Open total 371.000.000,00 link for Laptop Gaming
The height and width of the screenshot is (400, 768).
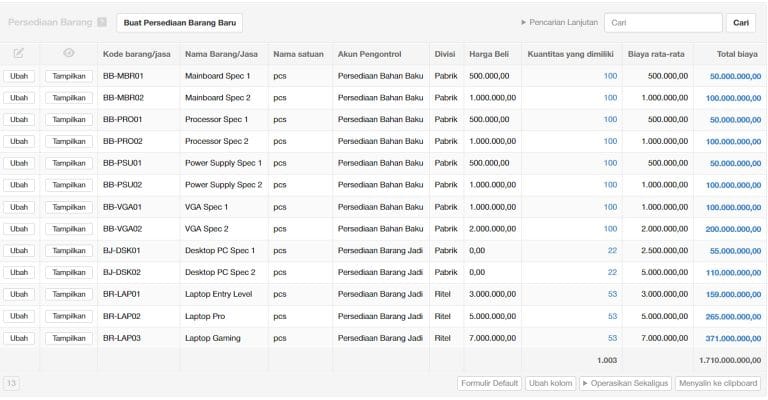(733, 338)
